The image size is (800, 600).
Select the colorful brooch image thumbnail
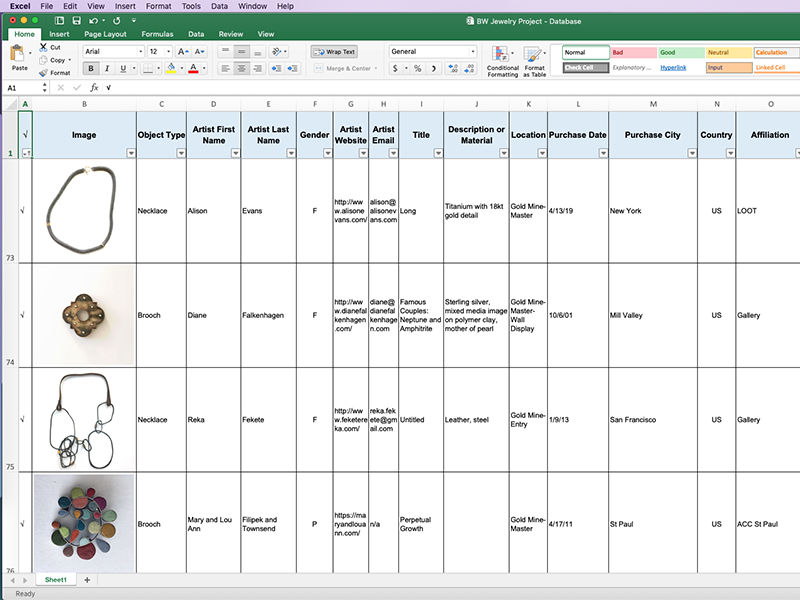[x=84, y=523]
